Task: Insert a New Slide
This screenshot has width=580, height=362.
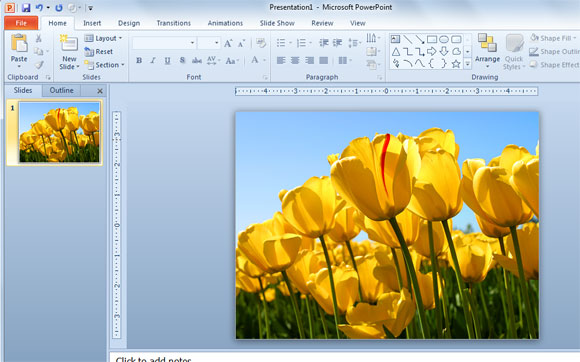Action: pos(69,52)
